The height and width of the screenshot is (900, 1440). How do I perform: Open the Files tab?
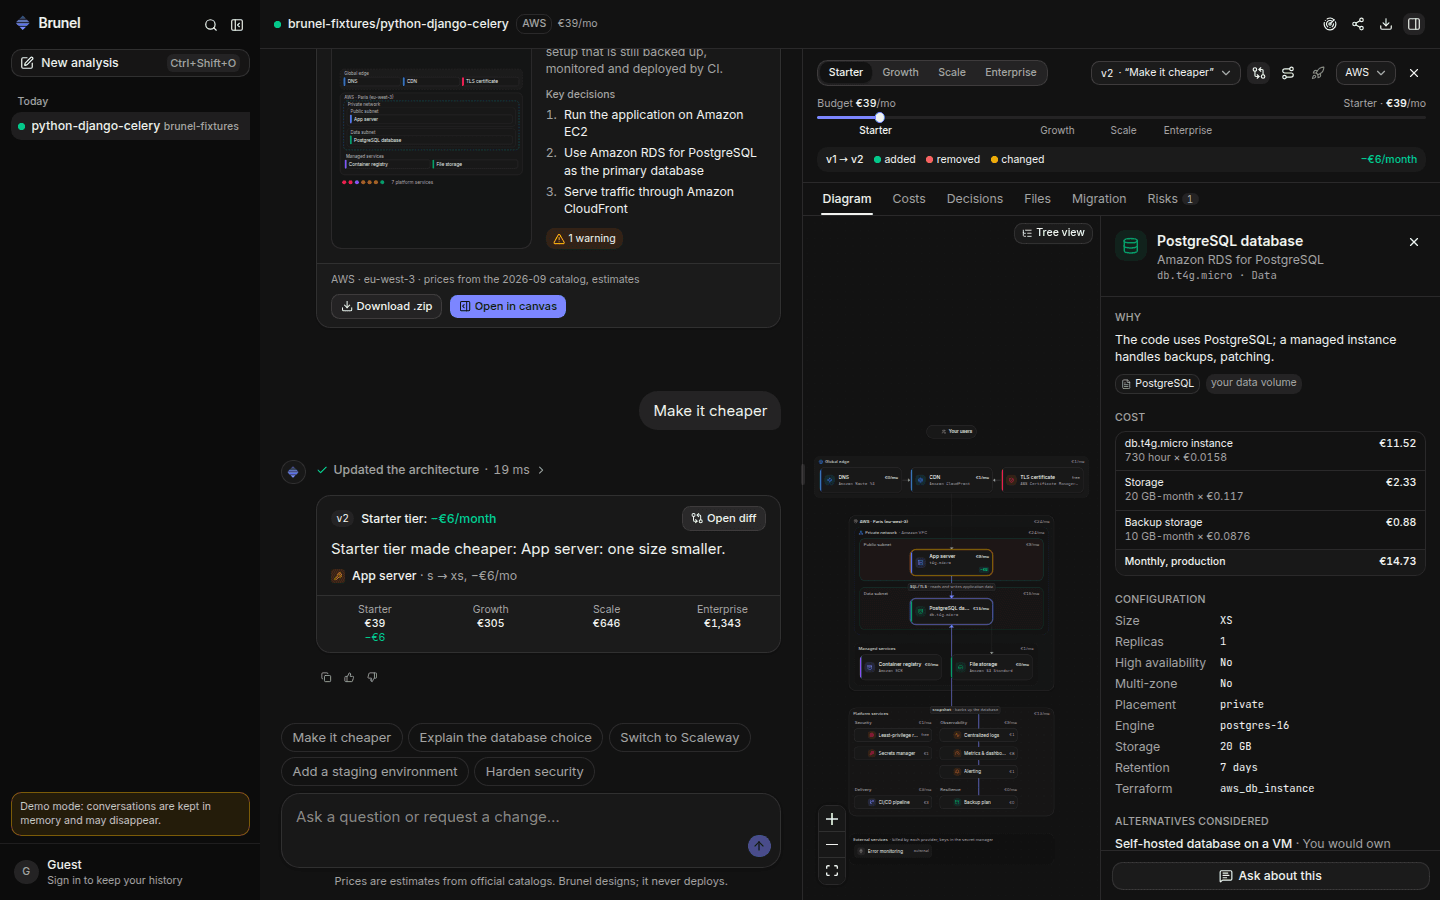click(1037, 199)
